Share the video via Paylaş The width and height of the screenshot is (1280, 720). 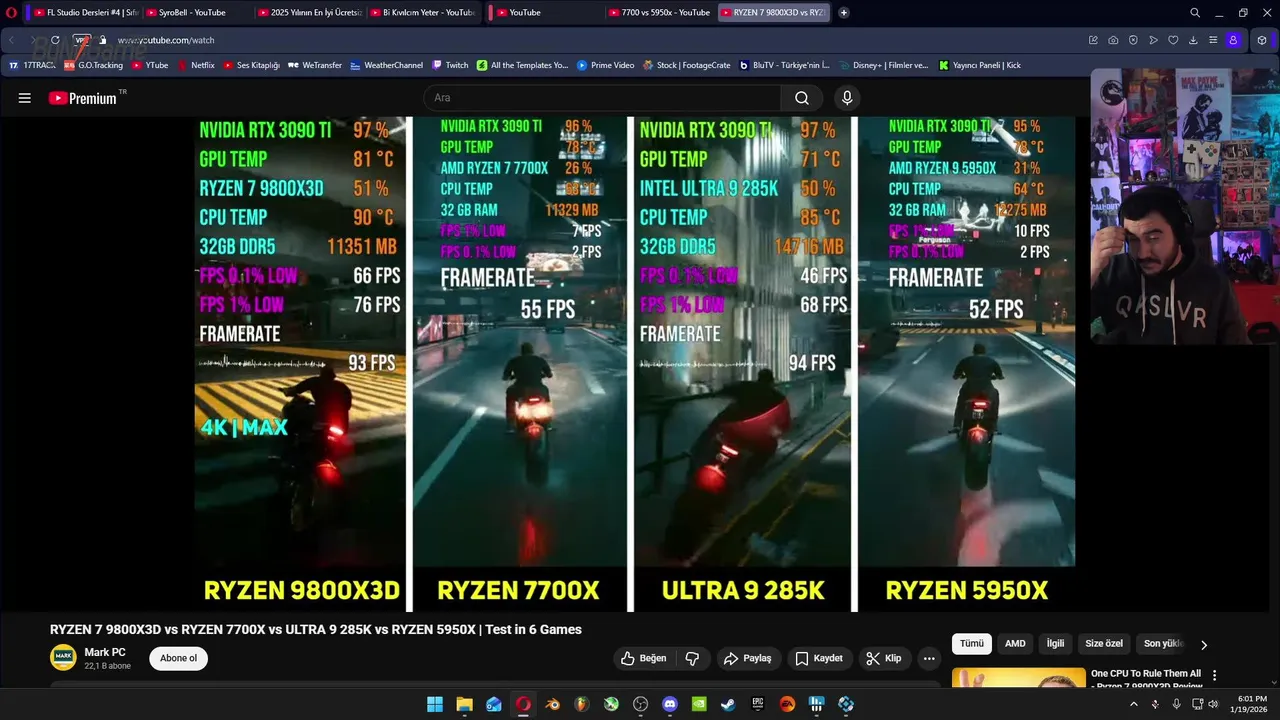pos(747,658)
